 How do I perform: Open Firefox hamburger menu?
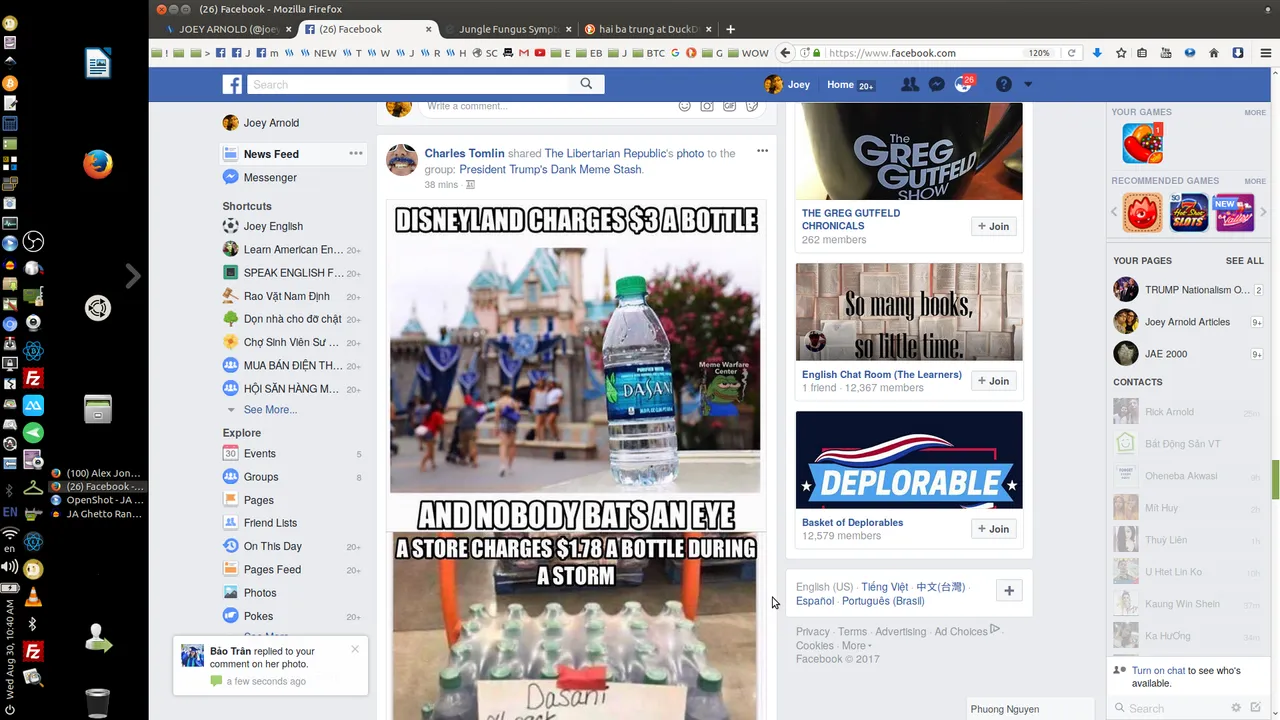point(1265,53)
